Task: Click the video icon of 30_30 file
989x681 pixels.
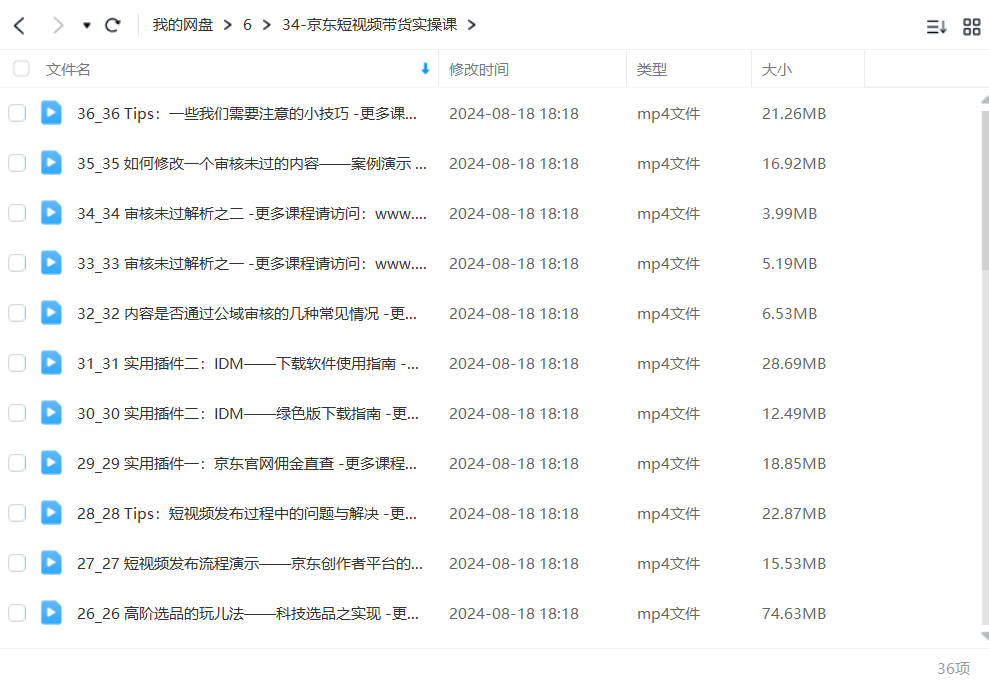Action: tap(51, 413)
